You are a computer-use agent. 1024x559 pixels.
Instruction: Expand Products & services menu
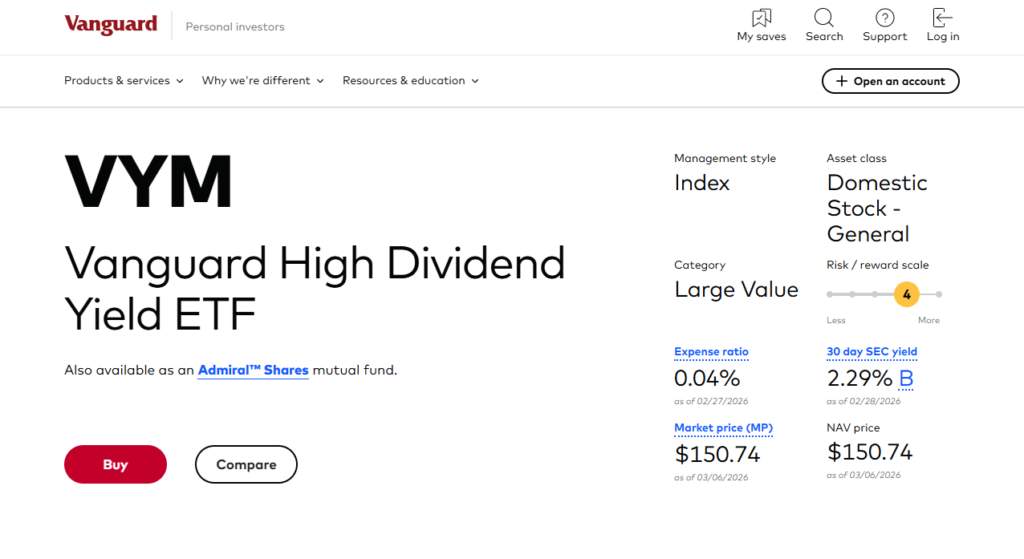123,80
